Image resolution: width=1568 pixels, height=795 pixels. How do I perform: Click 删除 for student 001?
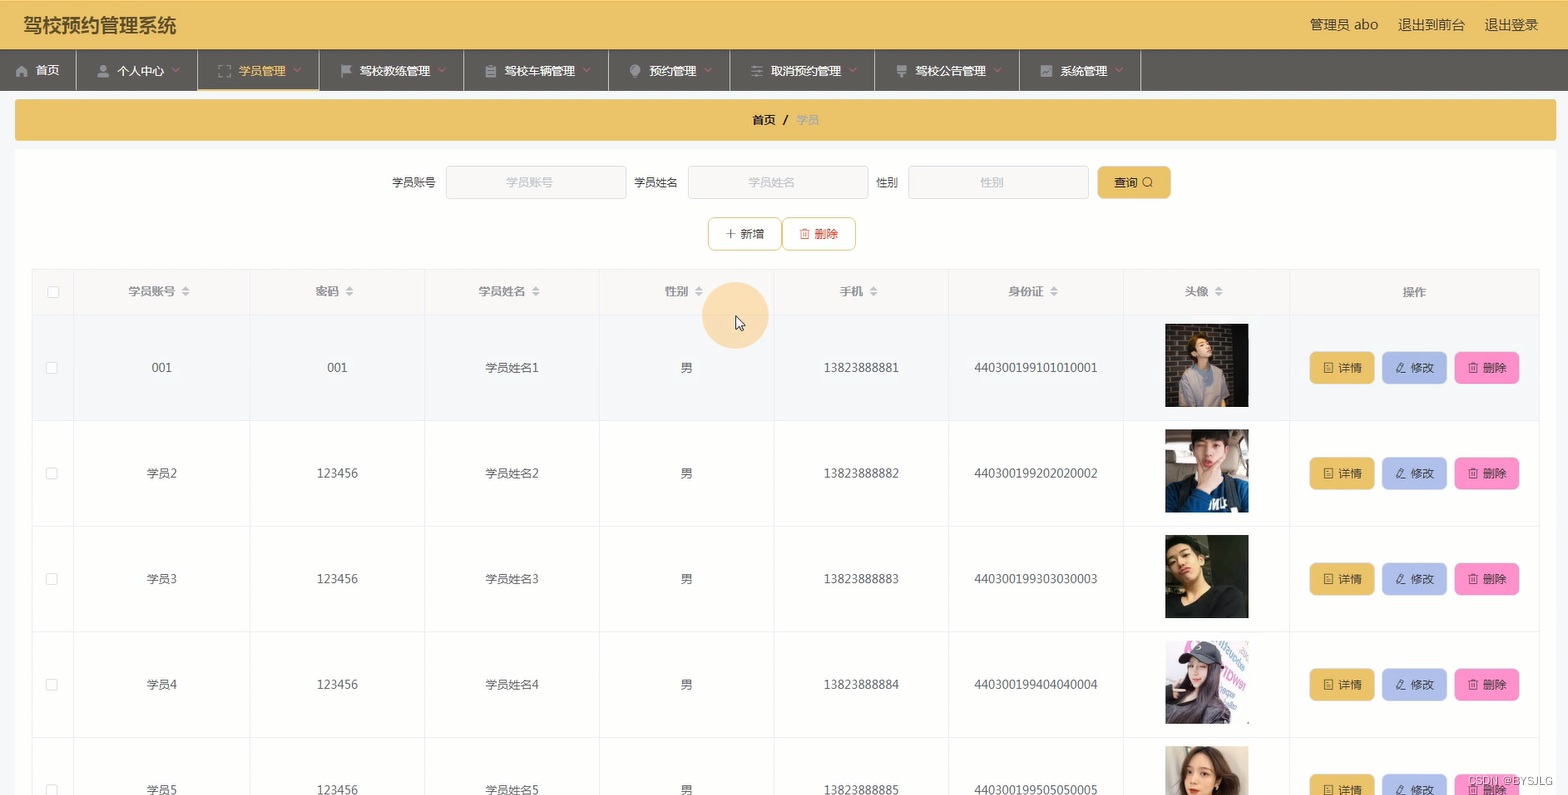point(1487,368)
